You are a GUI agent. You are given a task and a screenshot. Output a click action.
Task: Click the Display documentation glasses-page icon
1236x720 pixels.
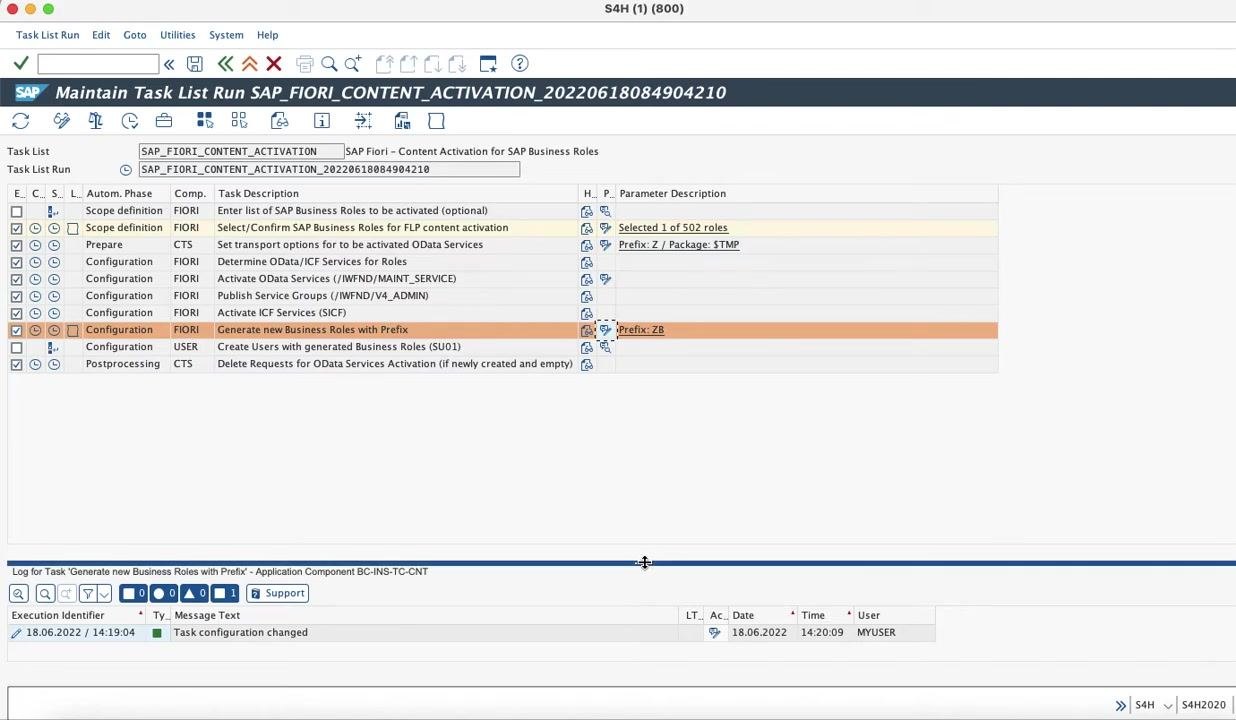point(280,121)
